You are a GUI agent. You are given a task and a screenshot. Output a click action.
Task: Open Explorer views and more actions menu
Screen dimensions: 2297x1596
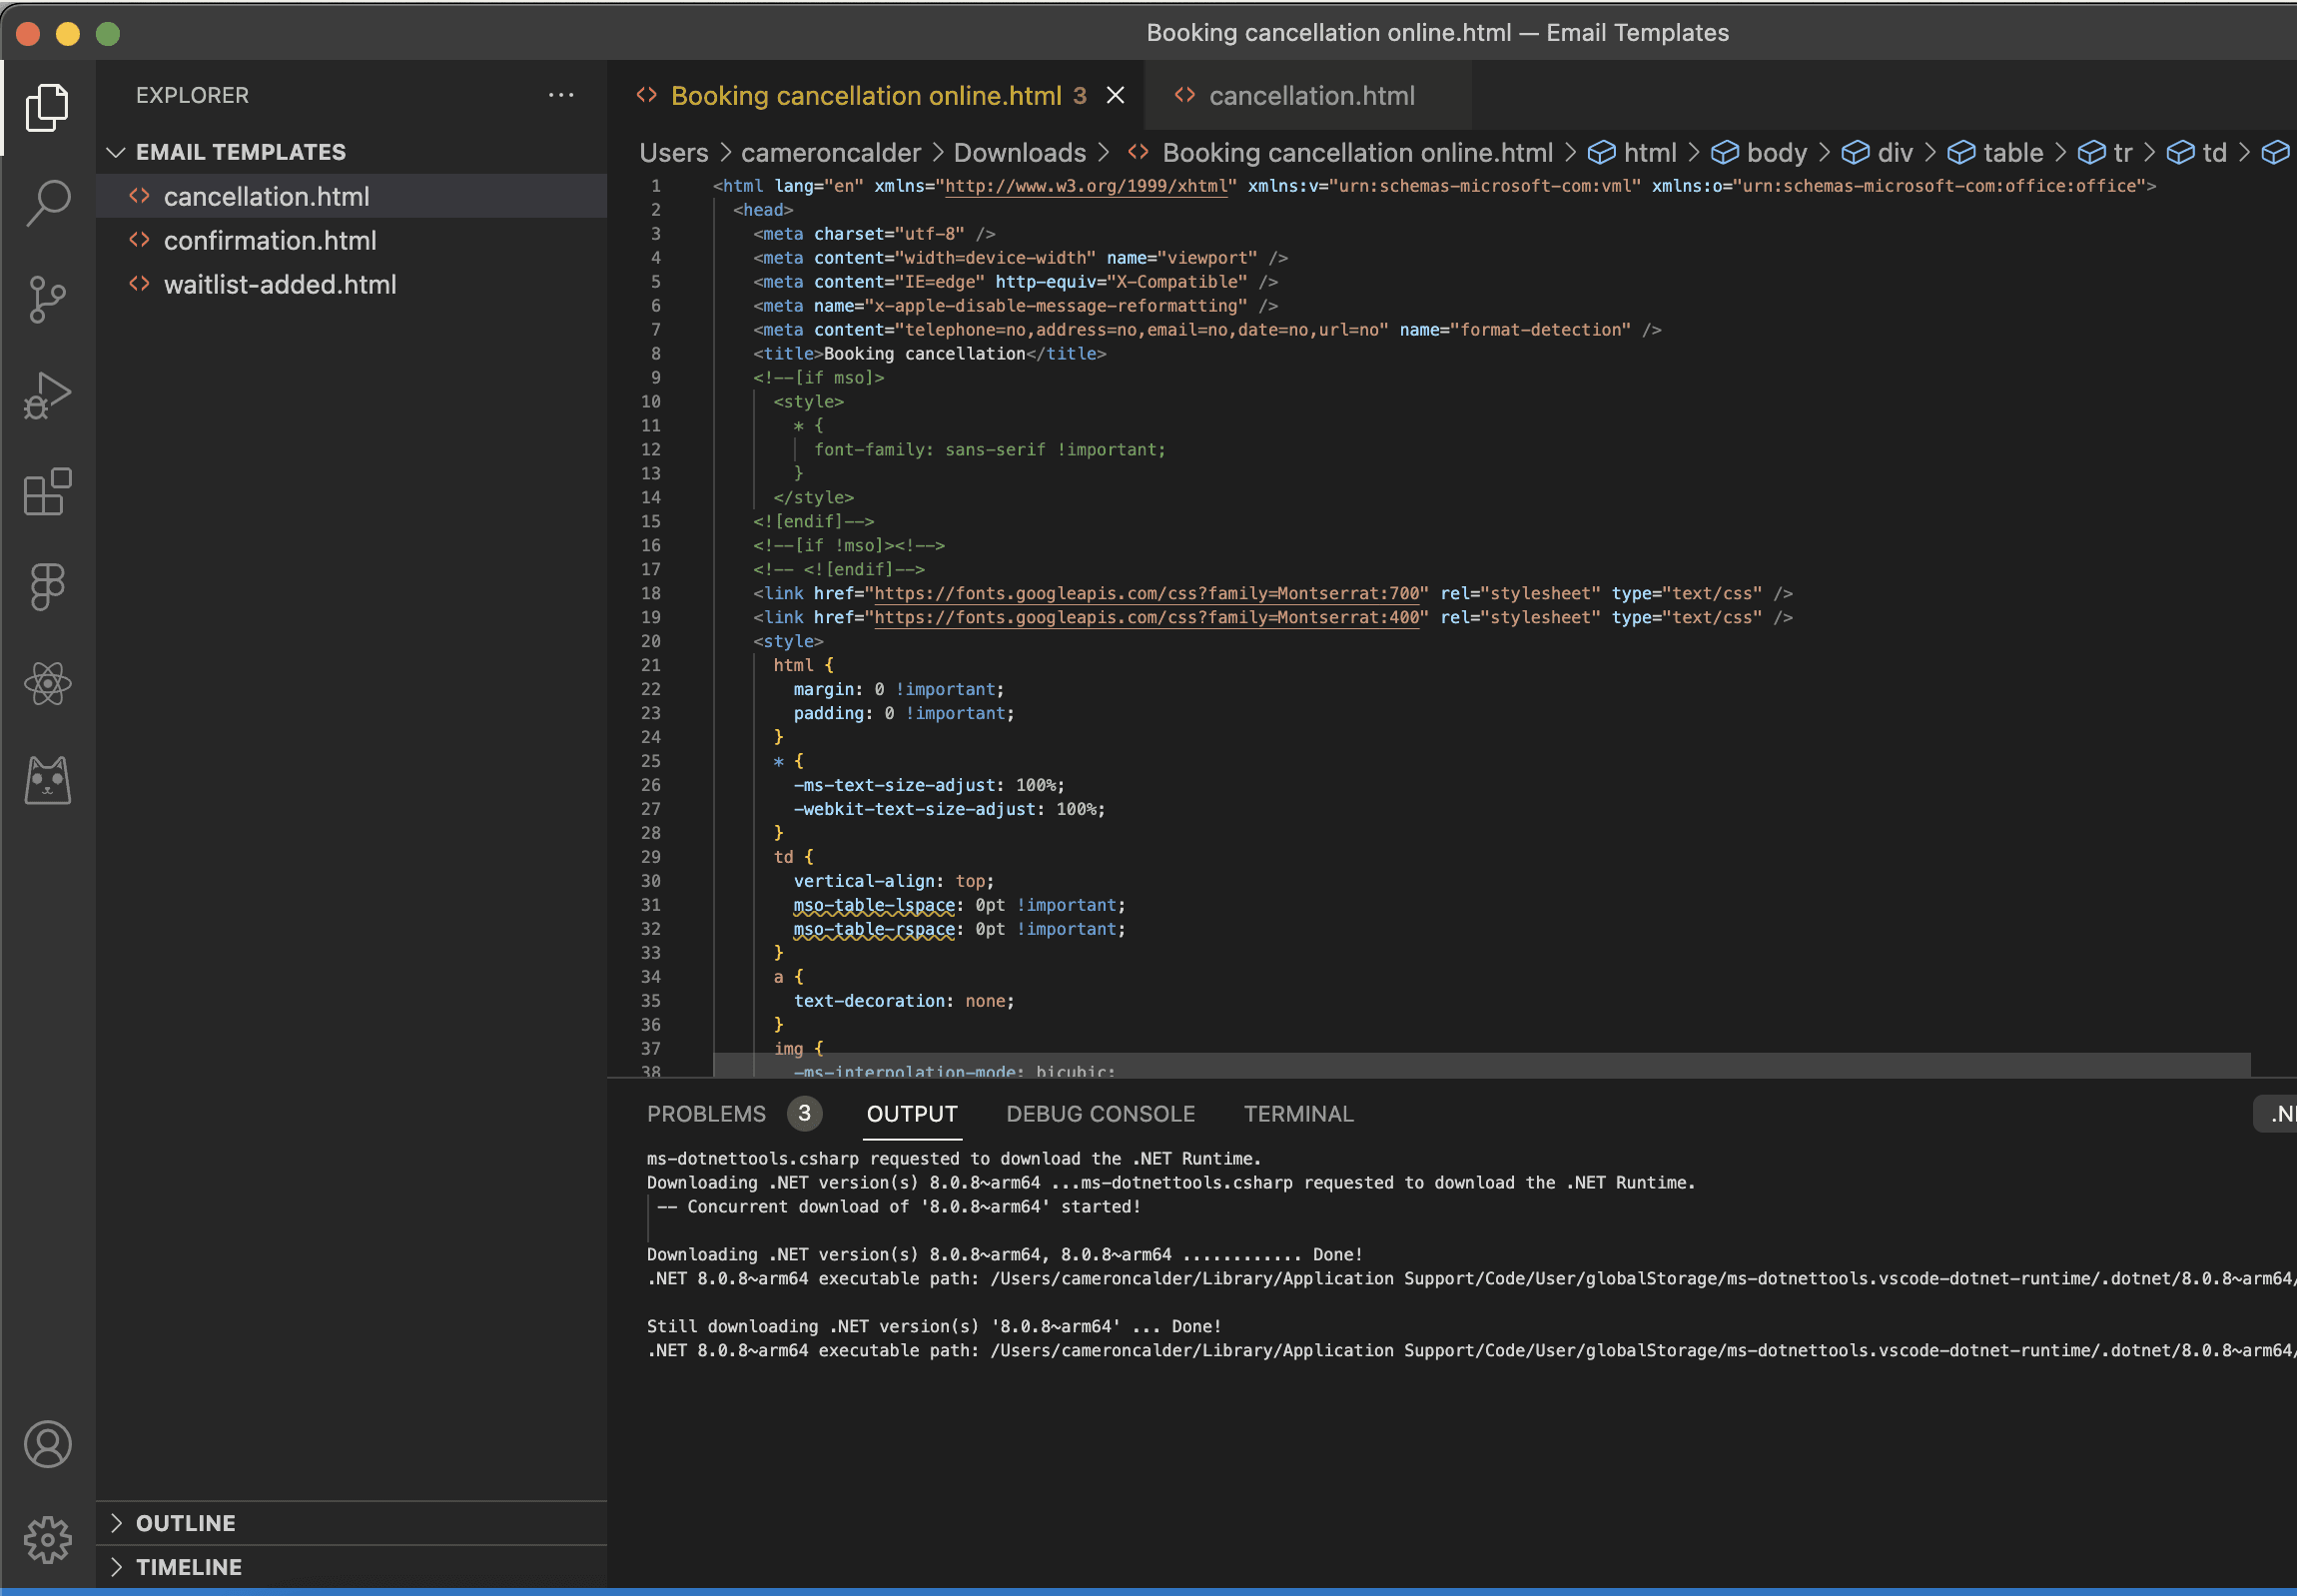point(561,95)
